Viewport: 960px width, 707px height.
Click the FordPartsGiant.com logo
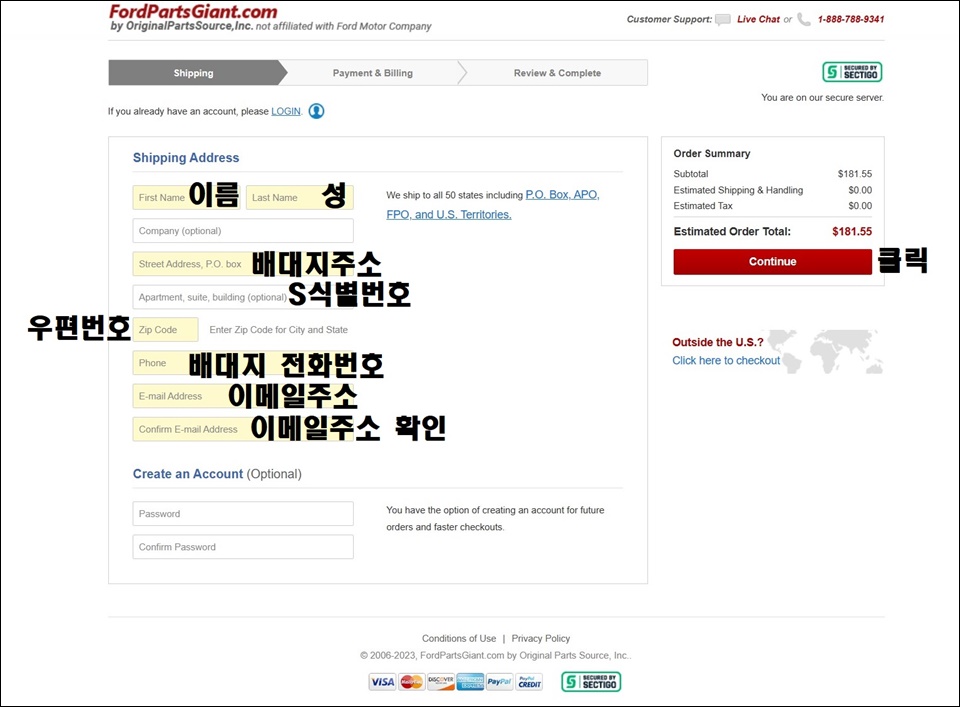(x=193, y=12)
